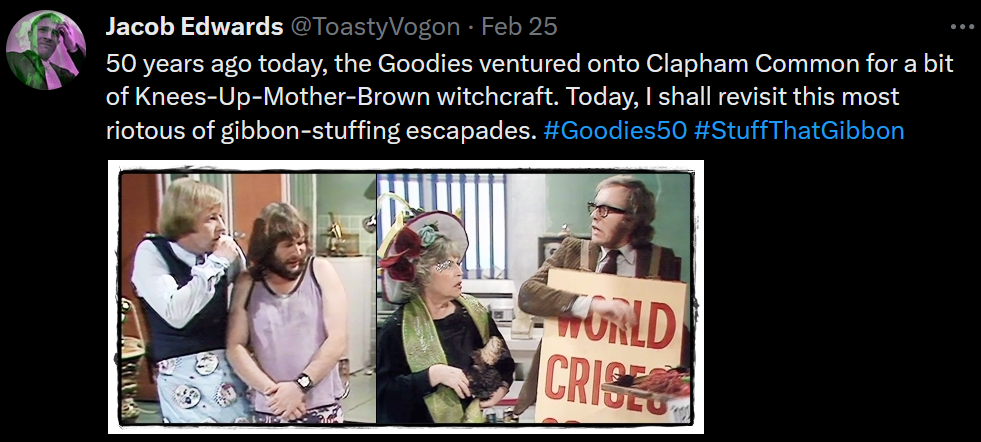Click the wristwatch in the left photo
This screenshot has height=442, width=981.
pyautogui.click(x=305, y=381)
